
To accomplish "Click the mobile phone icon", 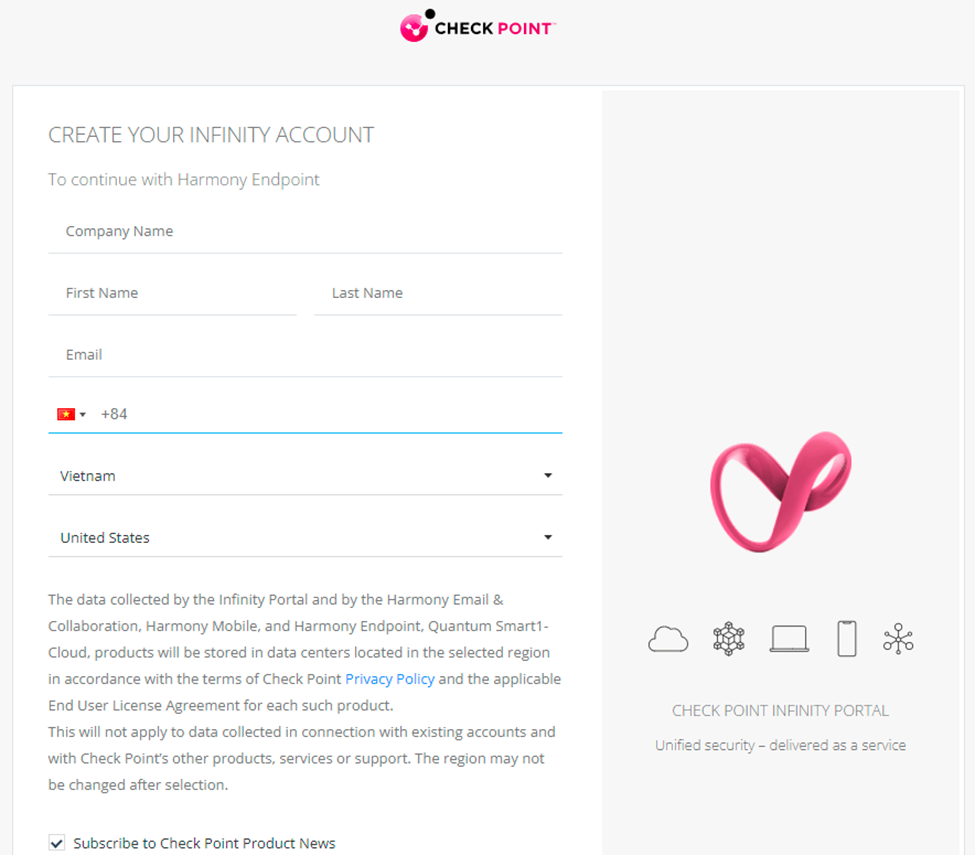I will coord(846,639).
